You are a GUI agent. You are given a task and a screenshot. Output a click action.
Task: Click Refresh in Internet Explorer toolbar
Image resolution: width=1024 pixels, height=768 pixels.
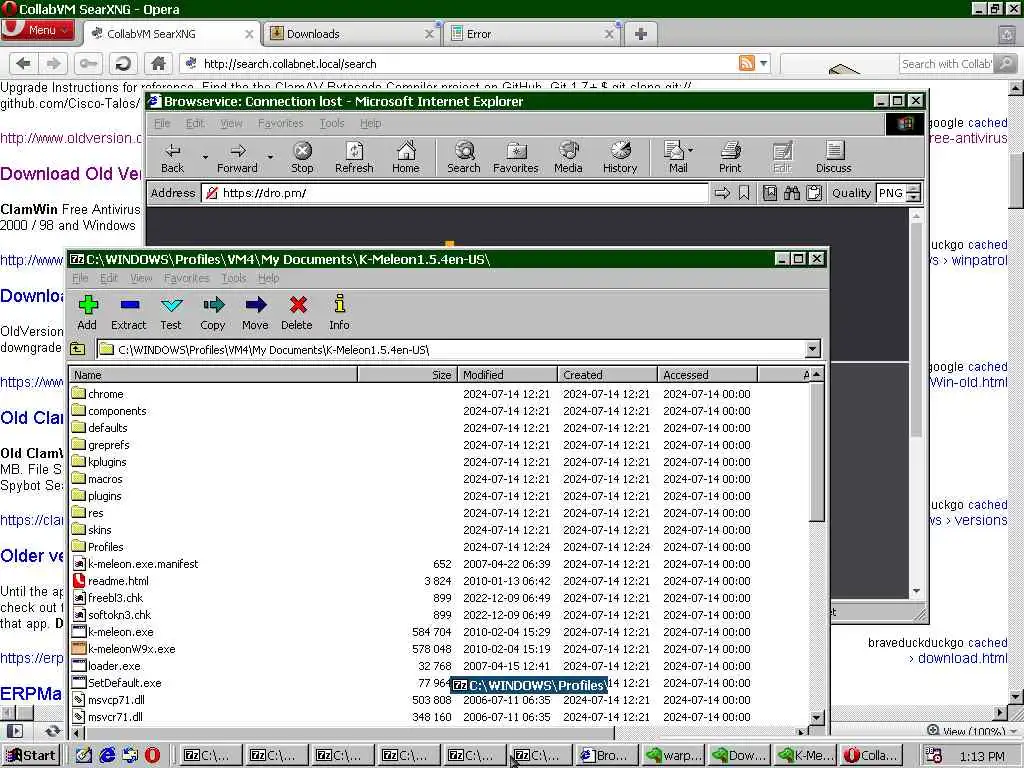point(354,157)
